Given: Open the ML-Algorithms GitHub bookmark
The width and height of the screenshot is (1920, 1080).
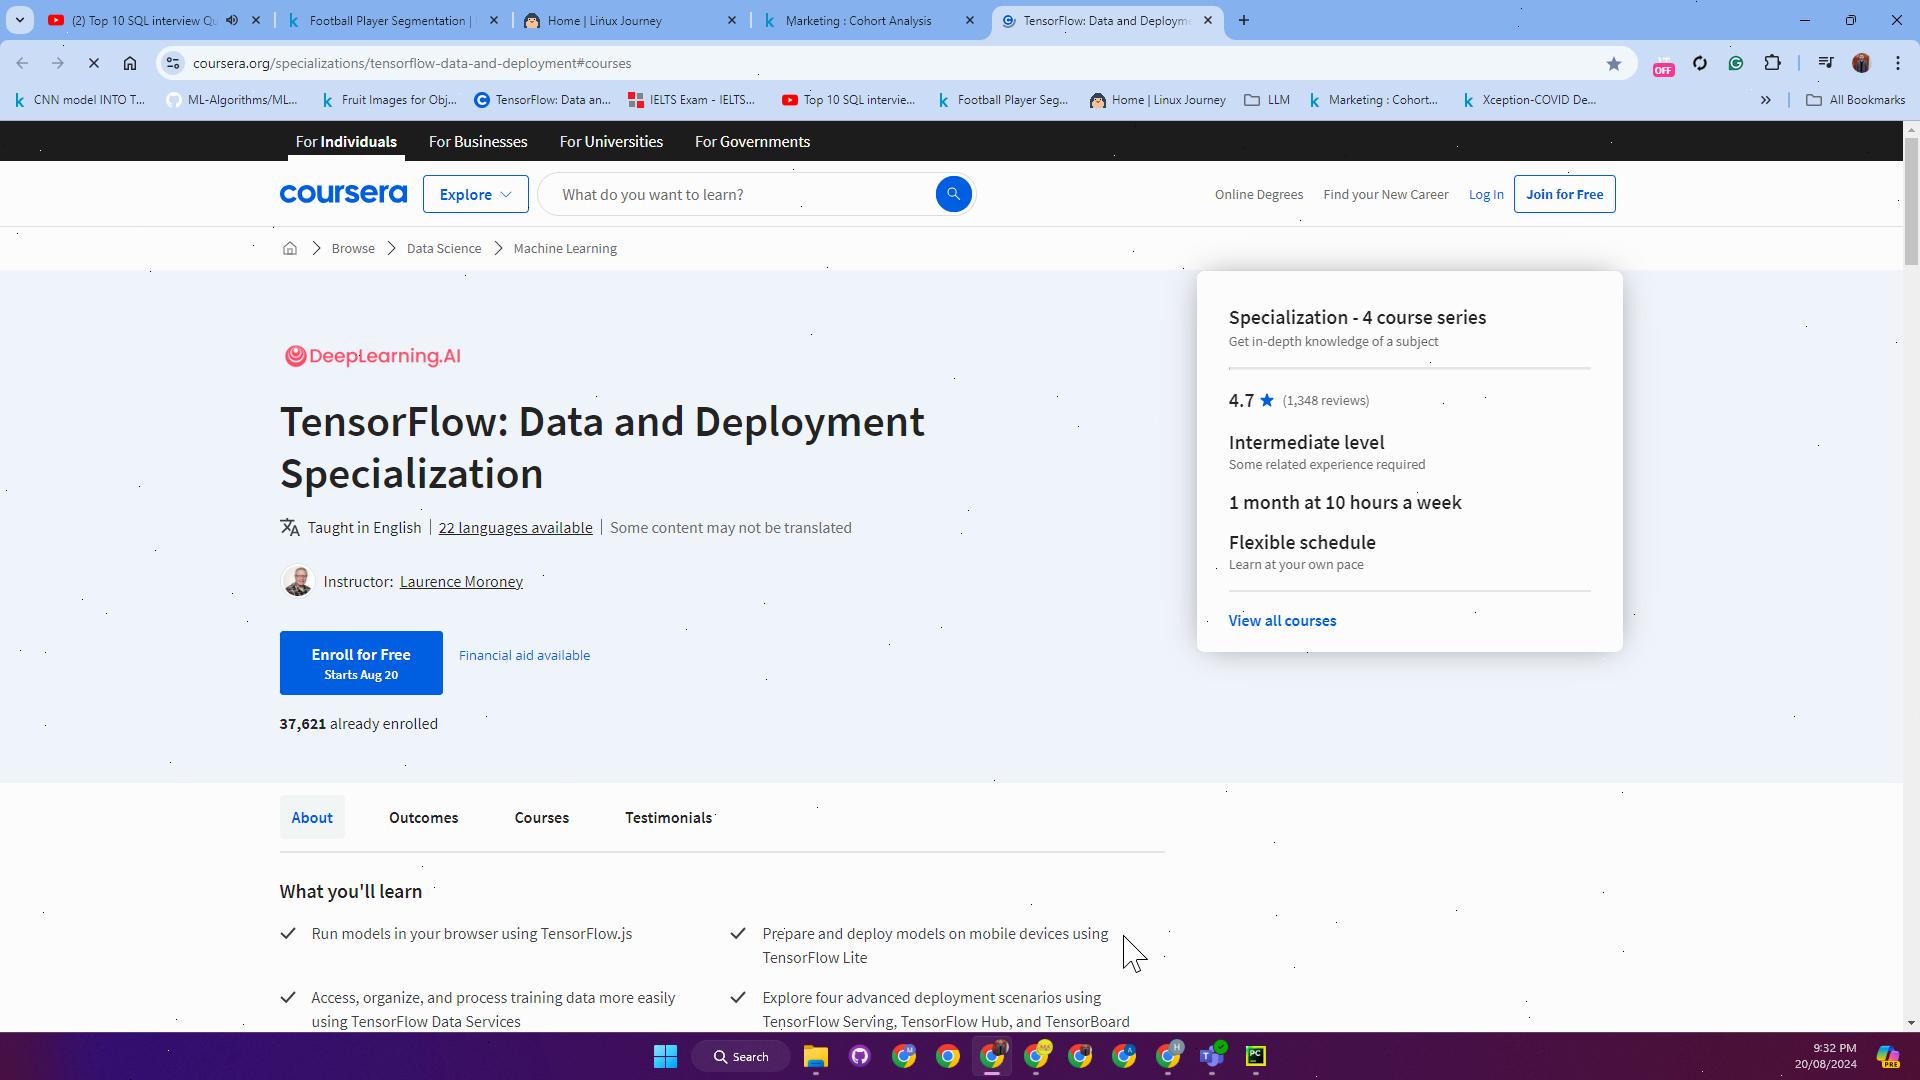Looking at the screenshot, I should 232,100.
